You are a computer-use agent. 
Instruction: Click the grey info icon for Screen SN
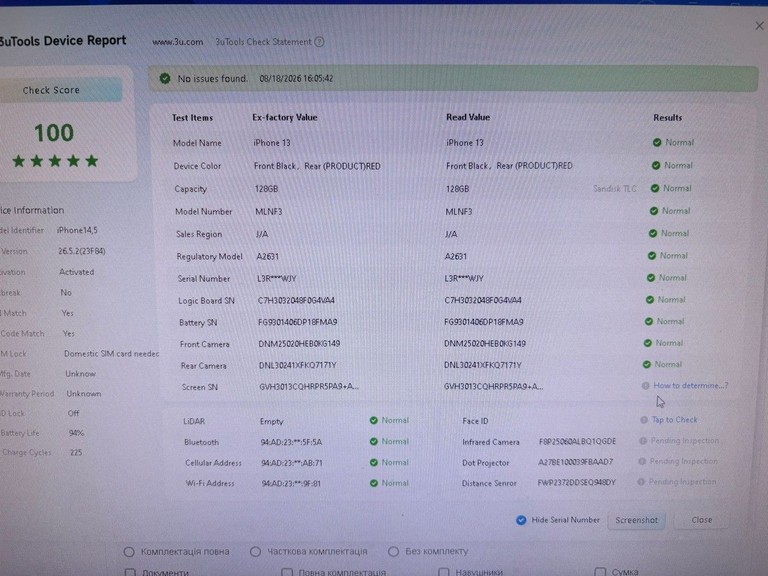point(646,386)
